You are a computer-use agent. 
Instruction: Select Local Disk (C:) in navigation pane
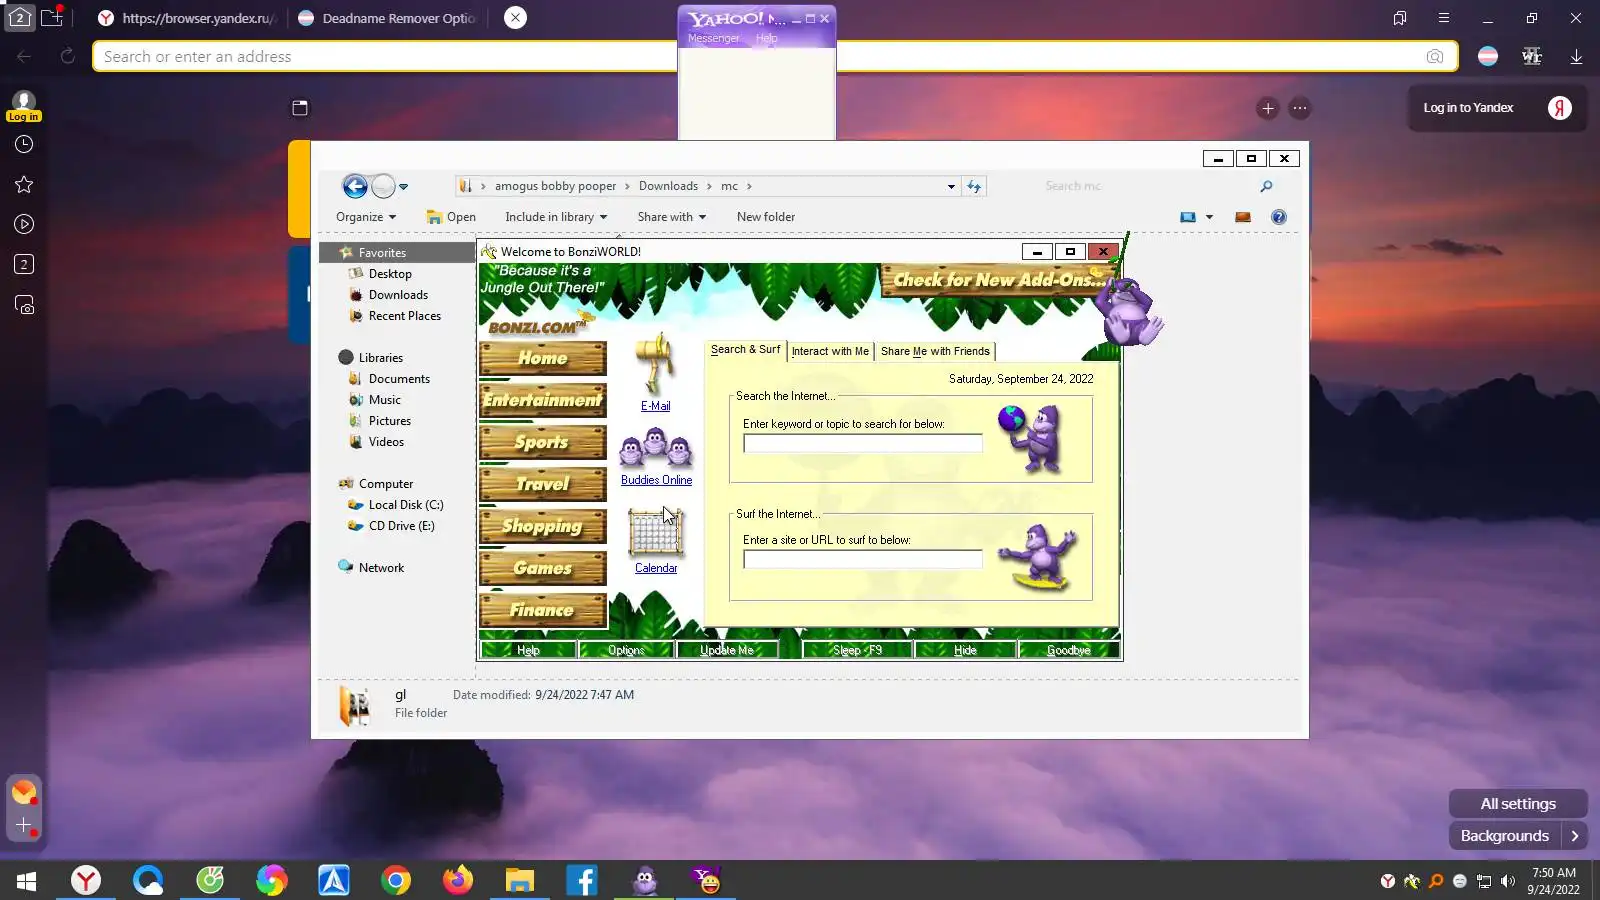405,505
